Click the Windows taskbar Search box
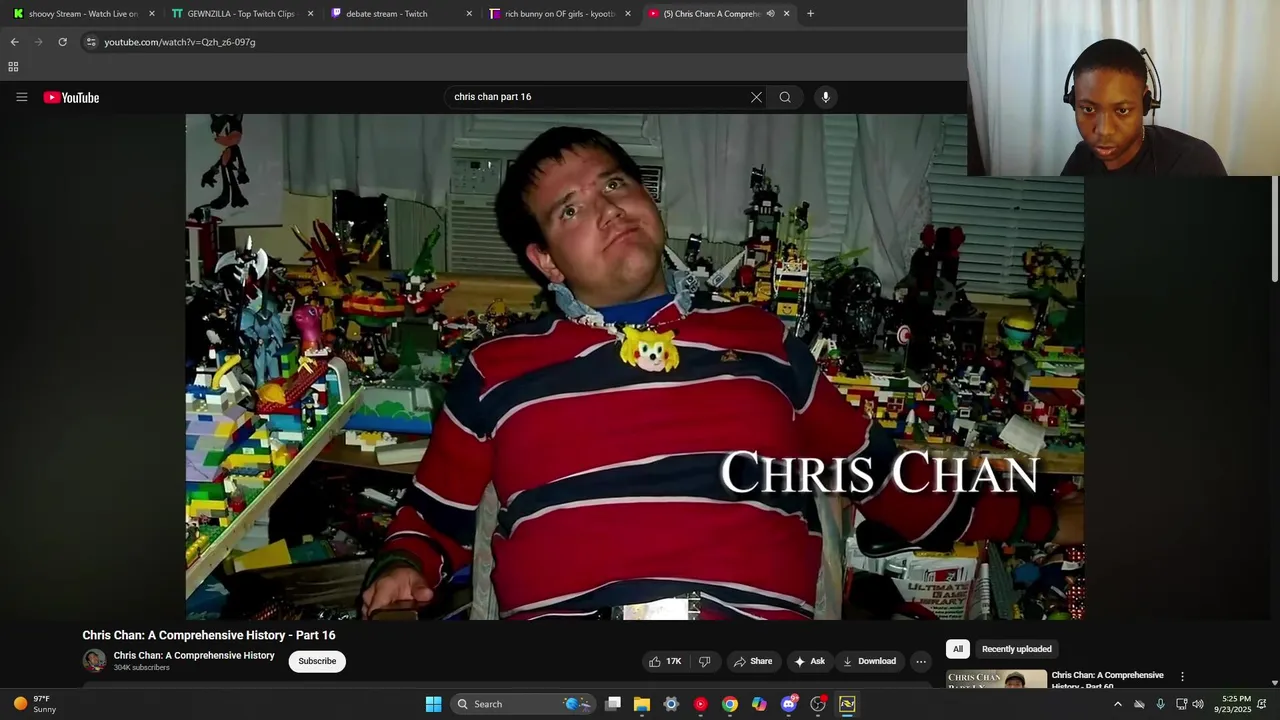Image resolution: width=1280 pixels, height=720 pixels. (x=523, y=704)
